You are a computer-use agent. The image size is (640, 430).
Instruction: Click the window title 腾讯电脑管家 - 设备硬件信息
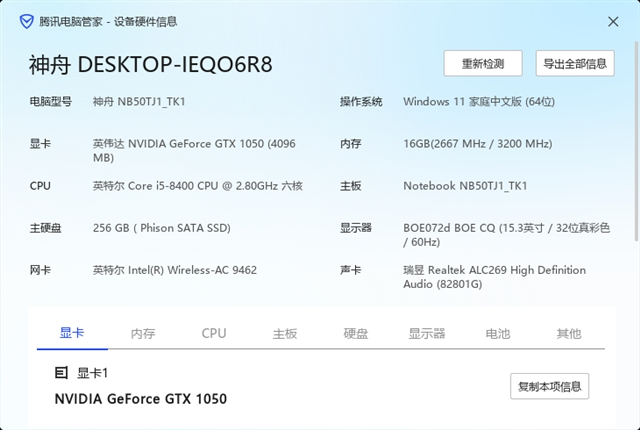108,22
